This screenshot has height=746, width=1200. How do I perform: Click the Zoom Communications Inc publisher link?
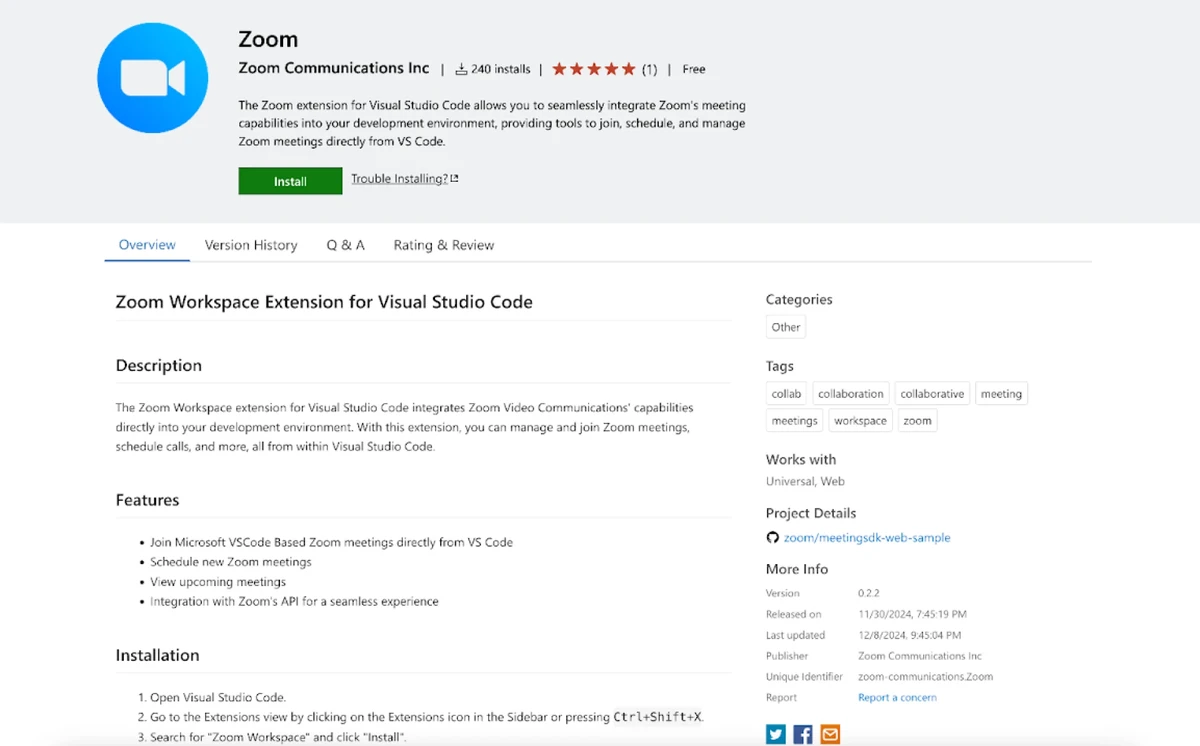334,68
